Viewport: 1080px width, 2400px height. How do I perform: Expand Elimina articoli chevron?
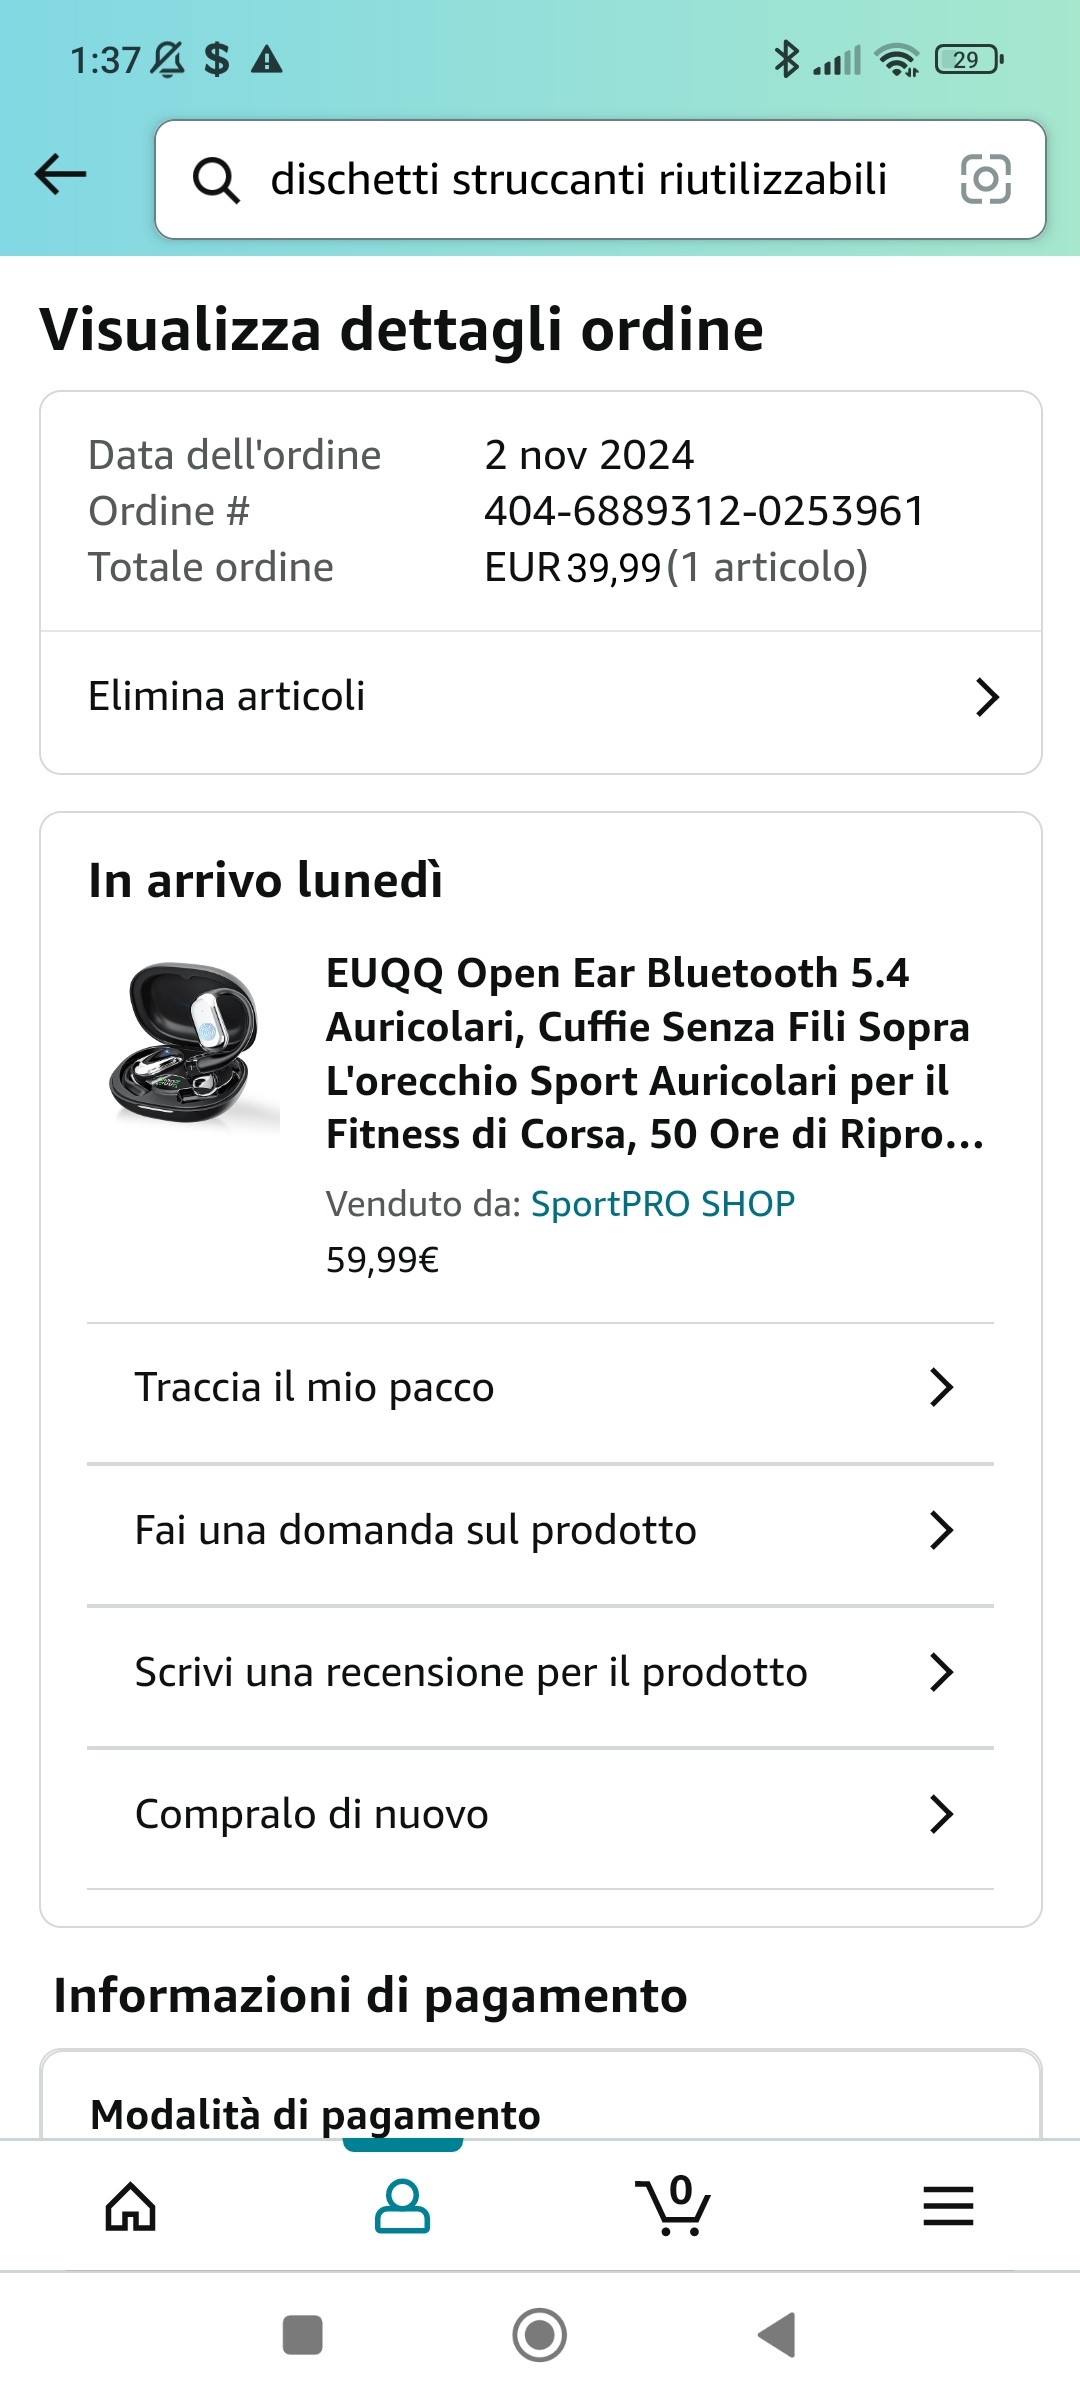click(986, 697)
